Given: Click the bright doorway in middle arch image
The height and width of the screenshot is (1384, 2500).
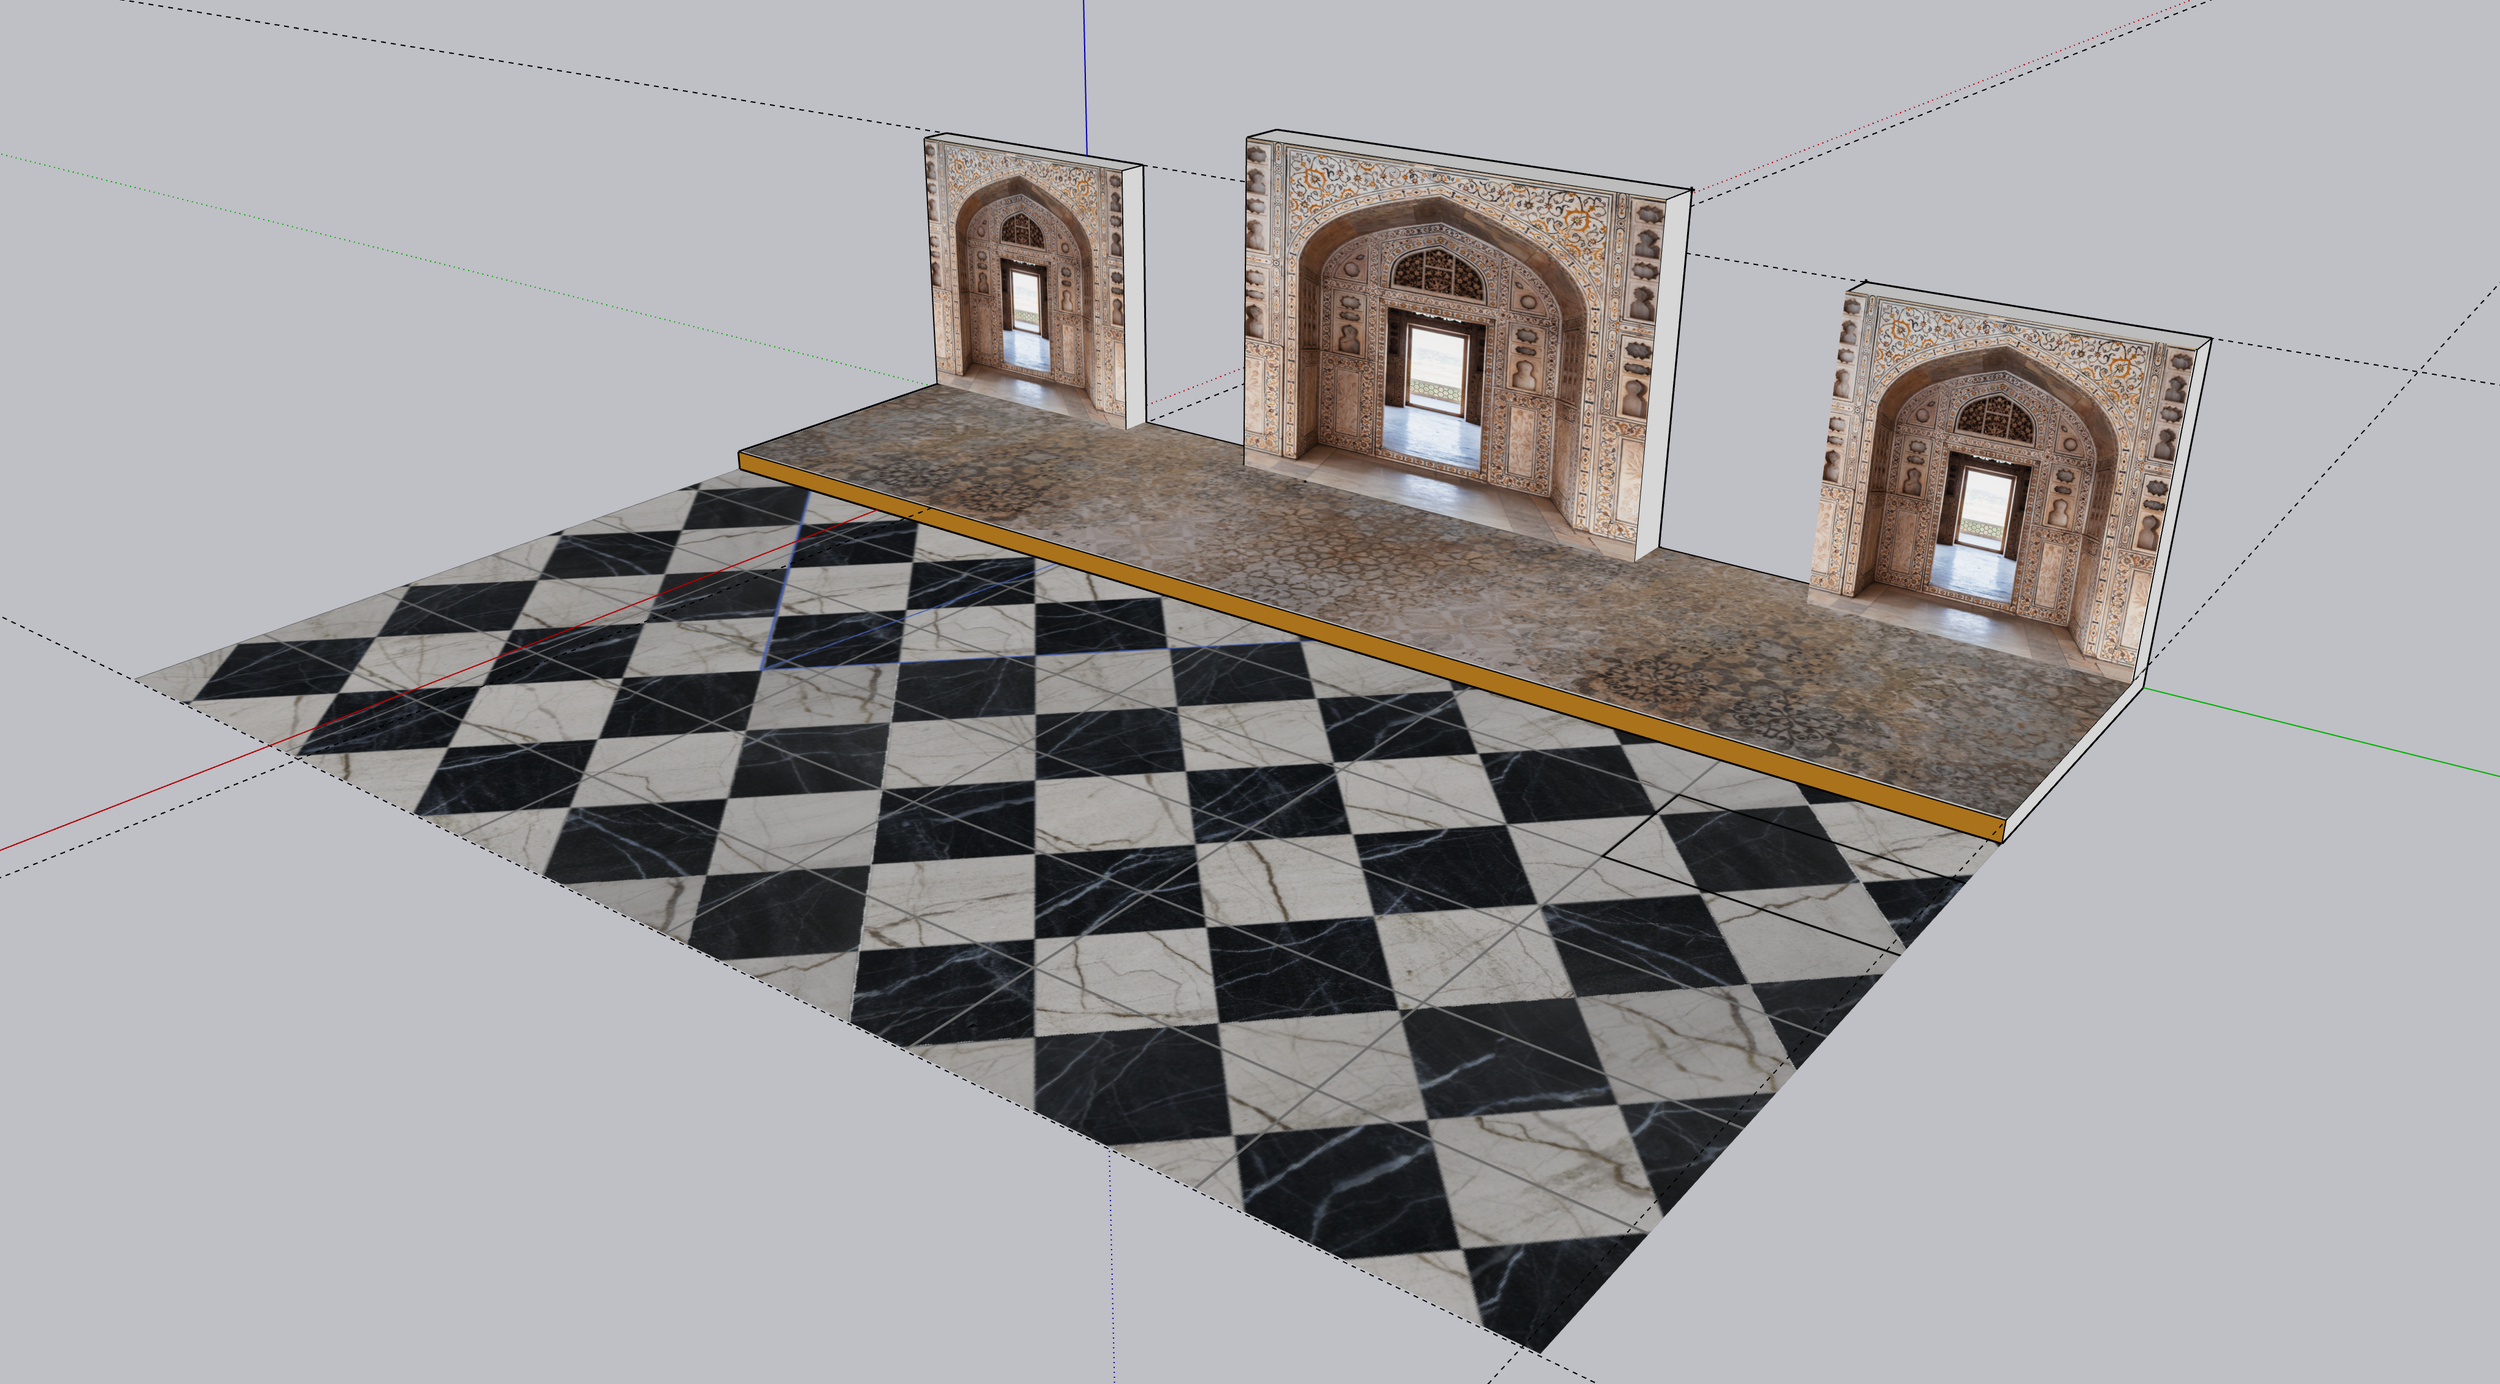Looking at the screenshot, I should coord(1437,368).
